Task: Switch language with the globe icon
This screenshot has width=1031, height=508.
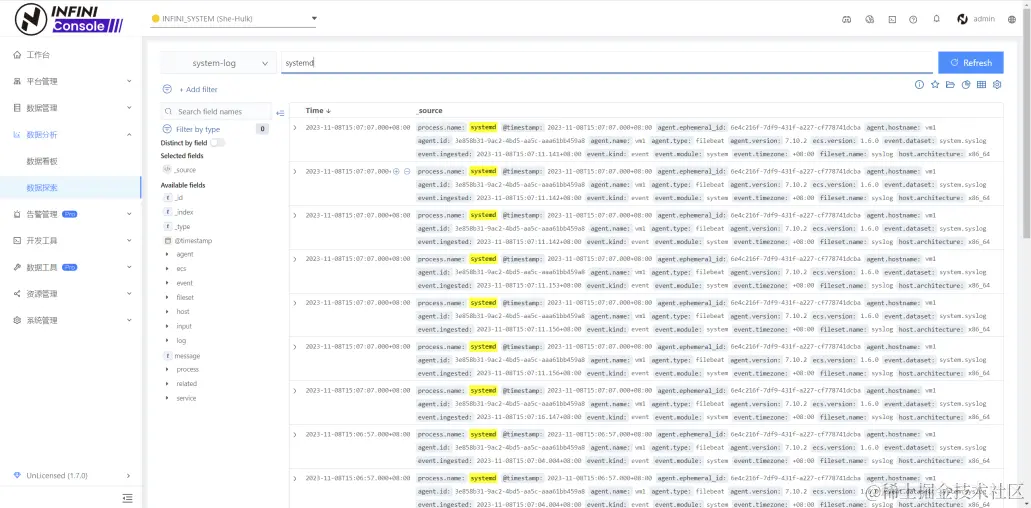Action: (x=1012, y=19)
